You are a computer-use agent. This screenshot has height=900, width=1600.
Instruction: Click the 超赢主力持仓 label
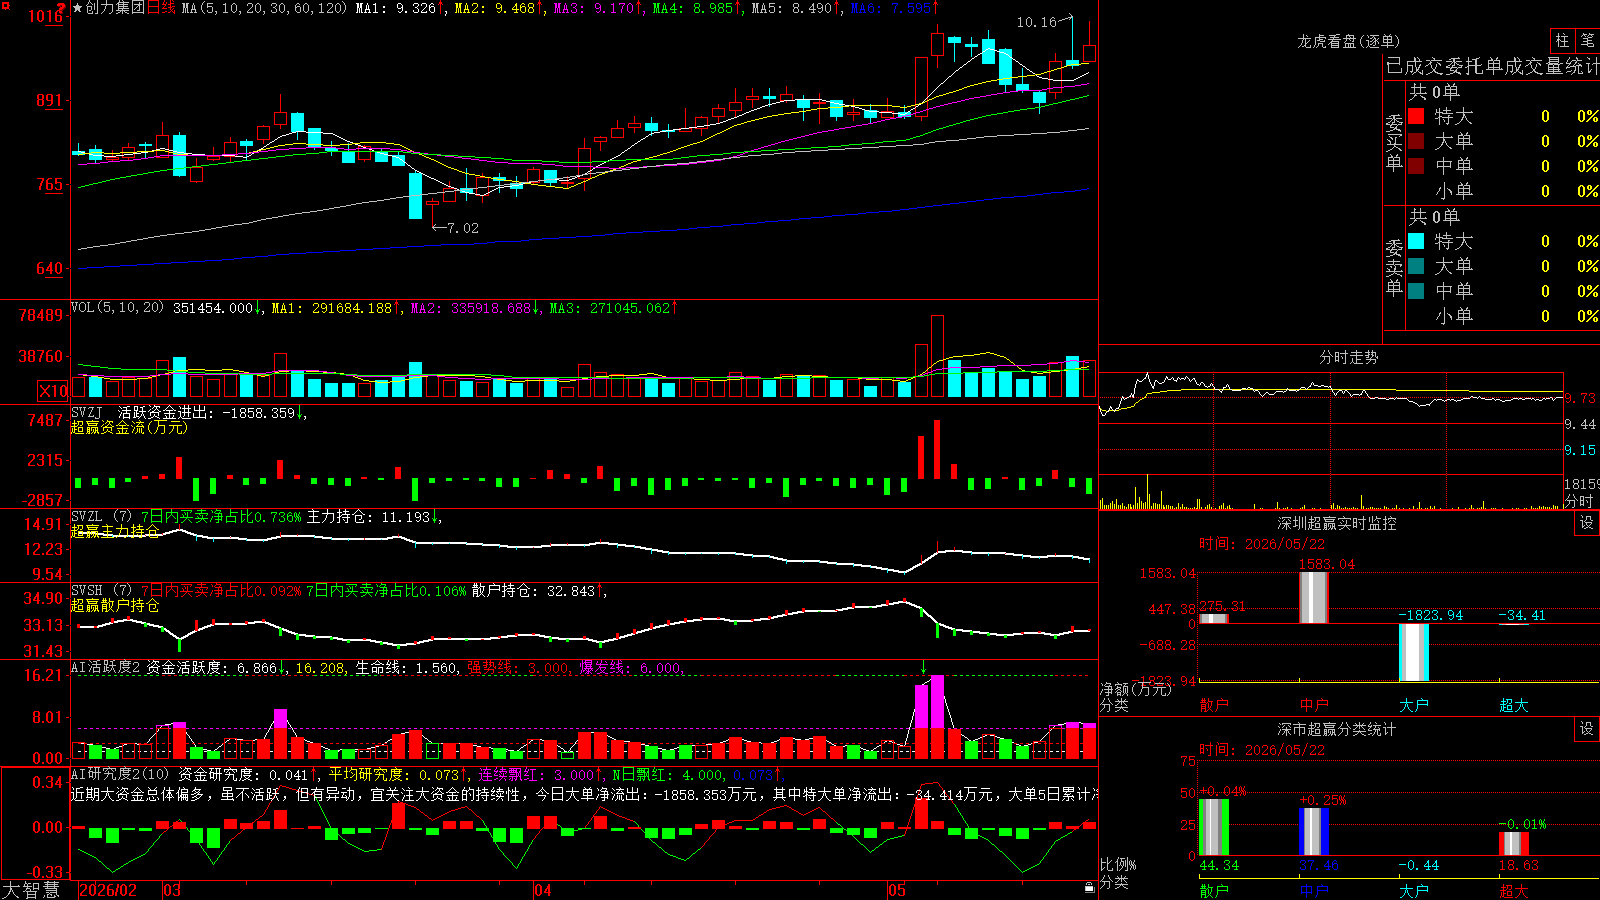(x=115, y=531)
